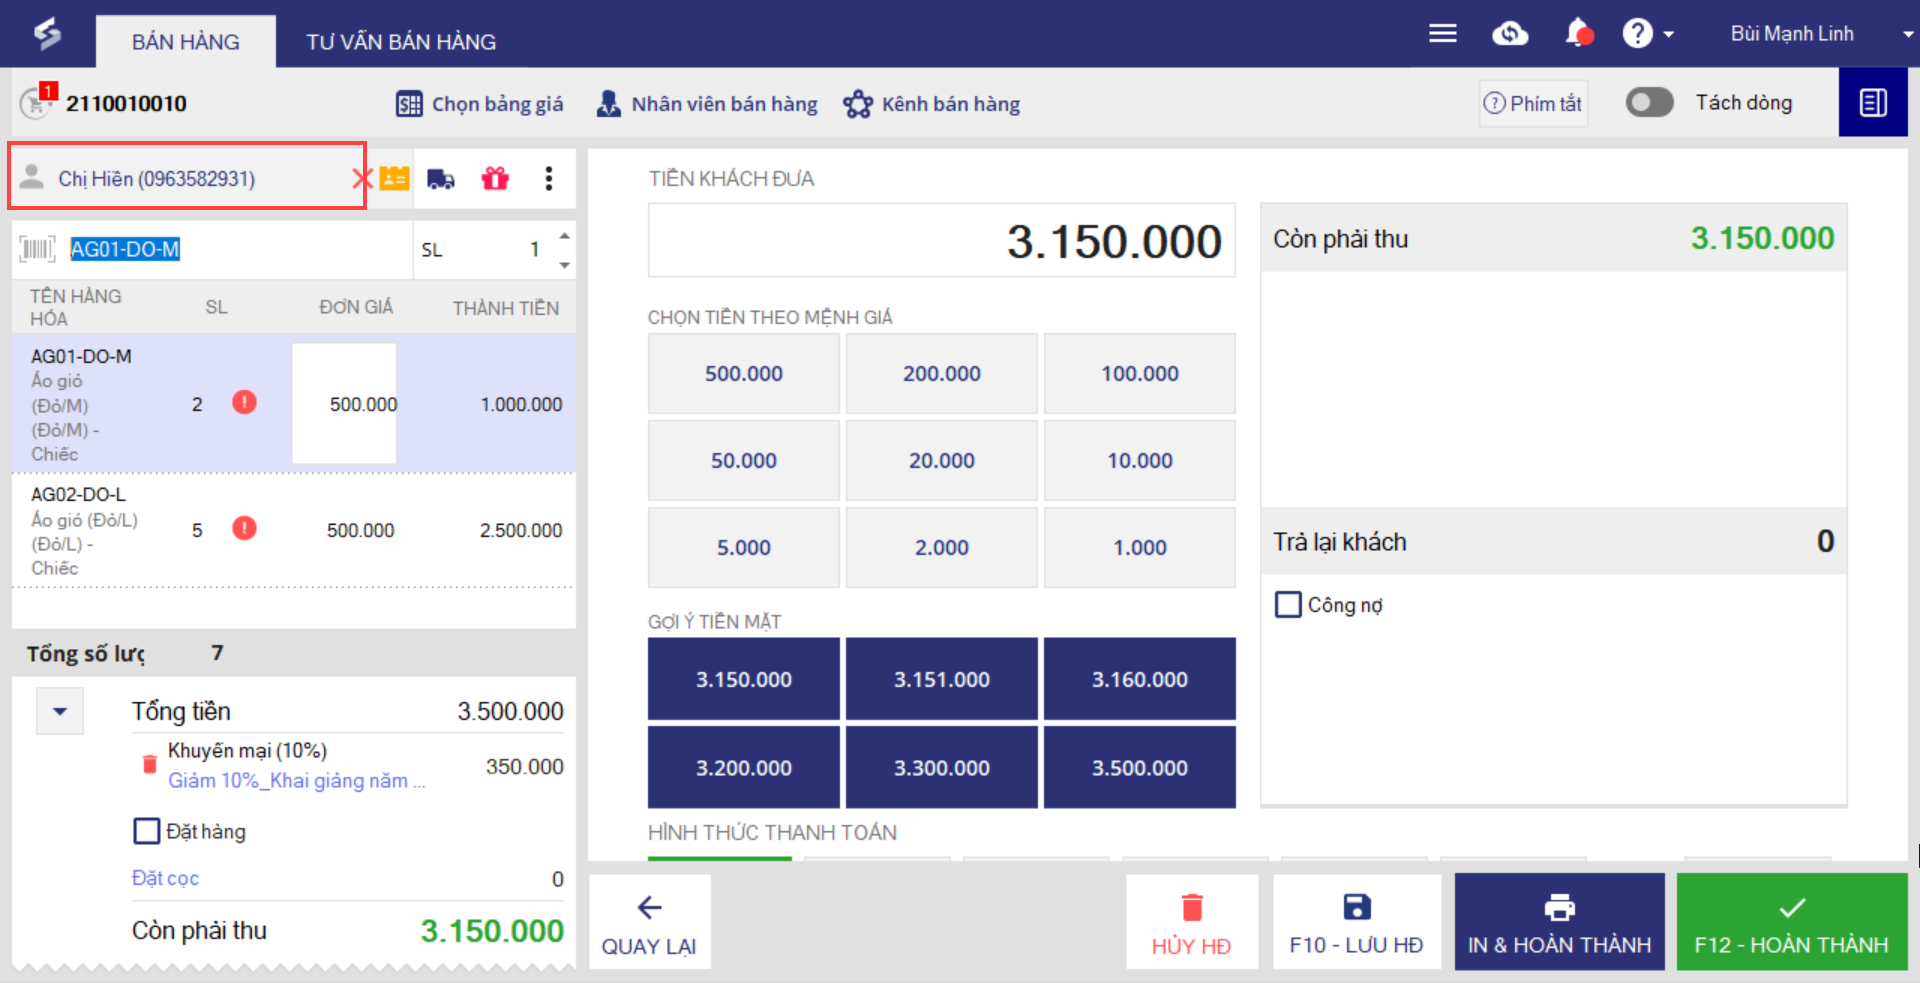Click the pending invoices cart icon
Viewport: 1920px width, 983px height.
[x=38, y=101]
